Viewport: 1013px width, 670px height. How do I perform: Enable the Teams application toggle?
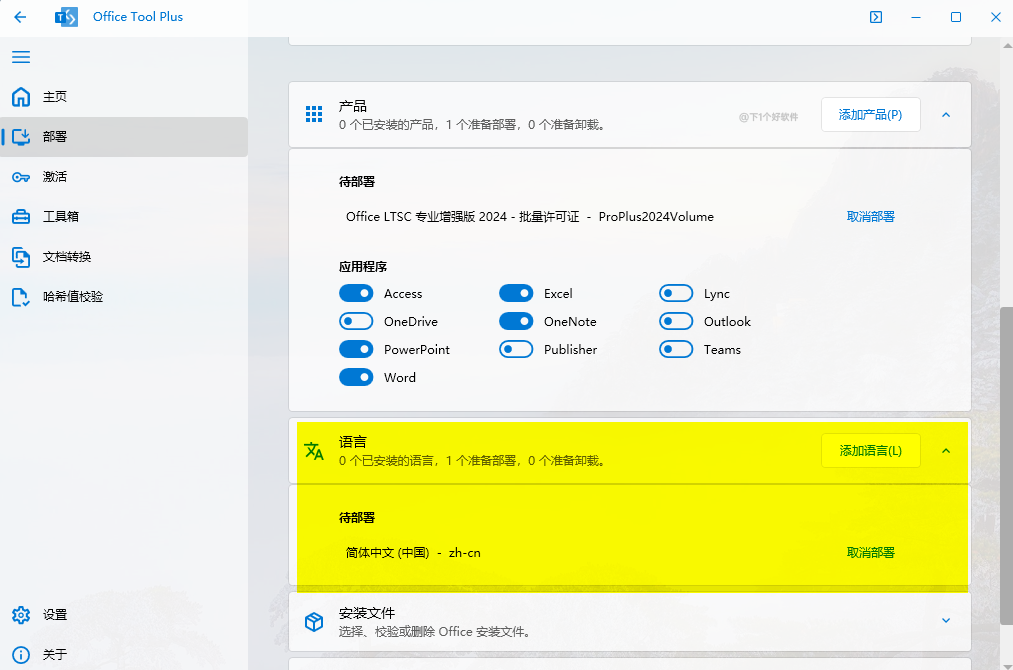click(x=676, y=350)
